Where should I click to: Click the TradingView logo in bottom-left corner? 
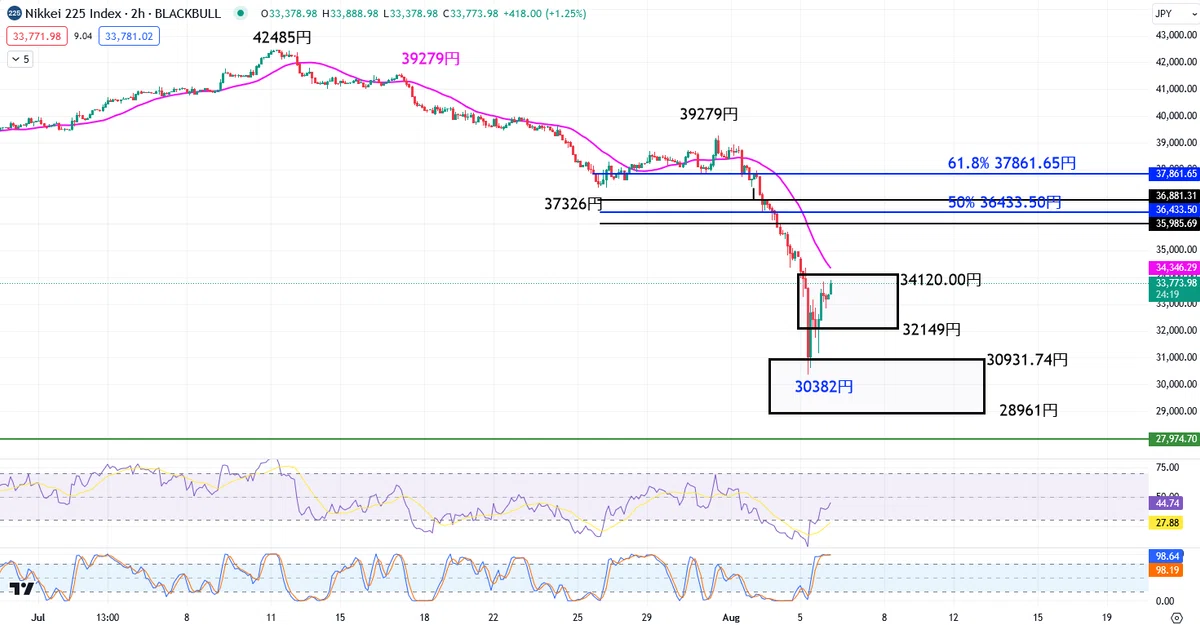23,589
